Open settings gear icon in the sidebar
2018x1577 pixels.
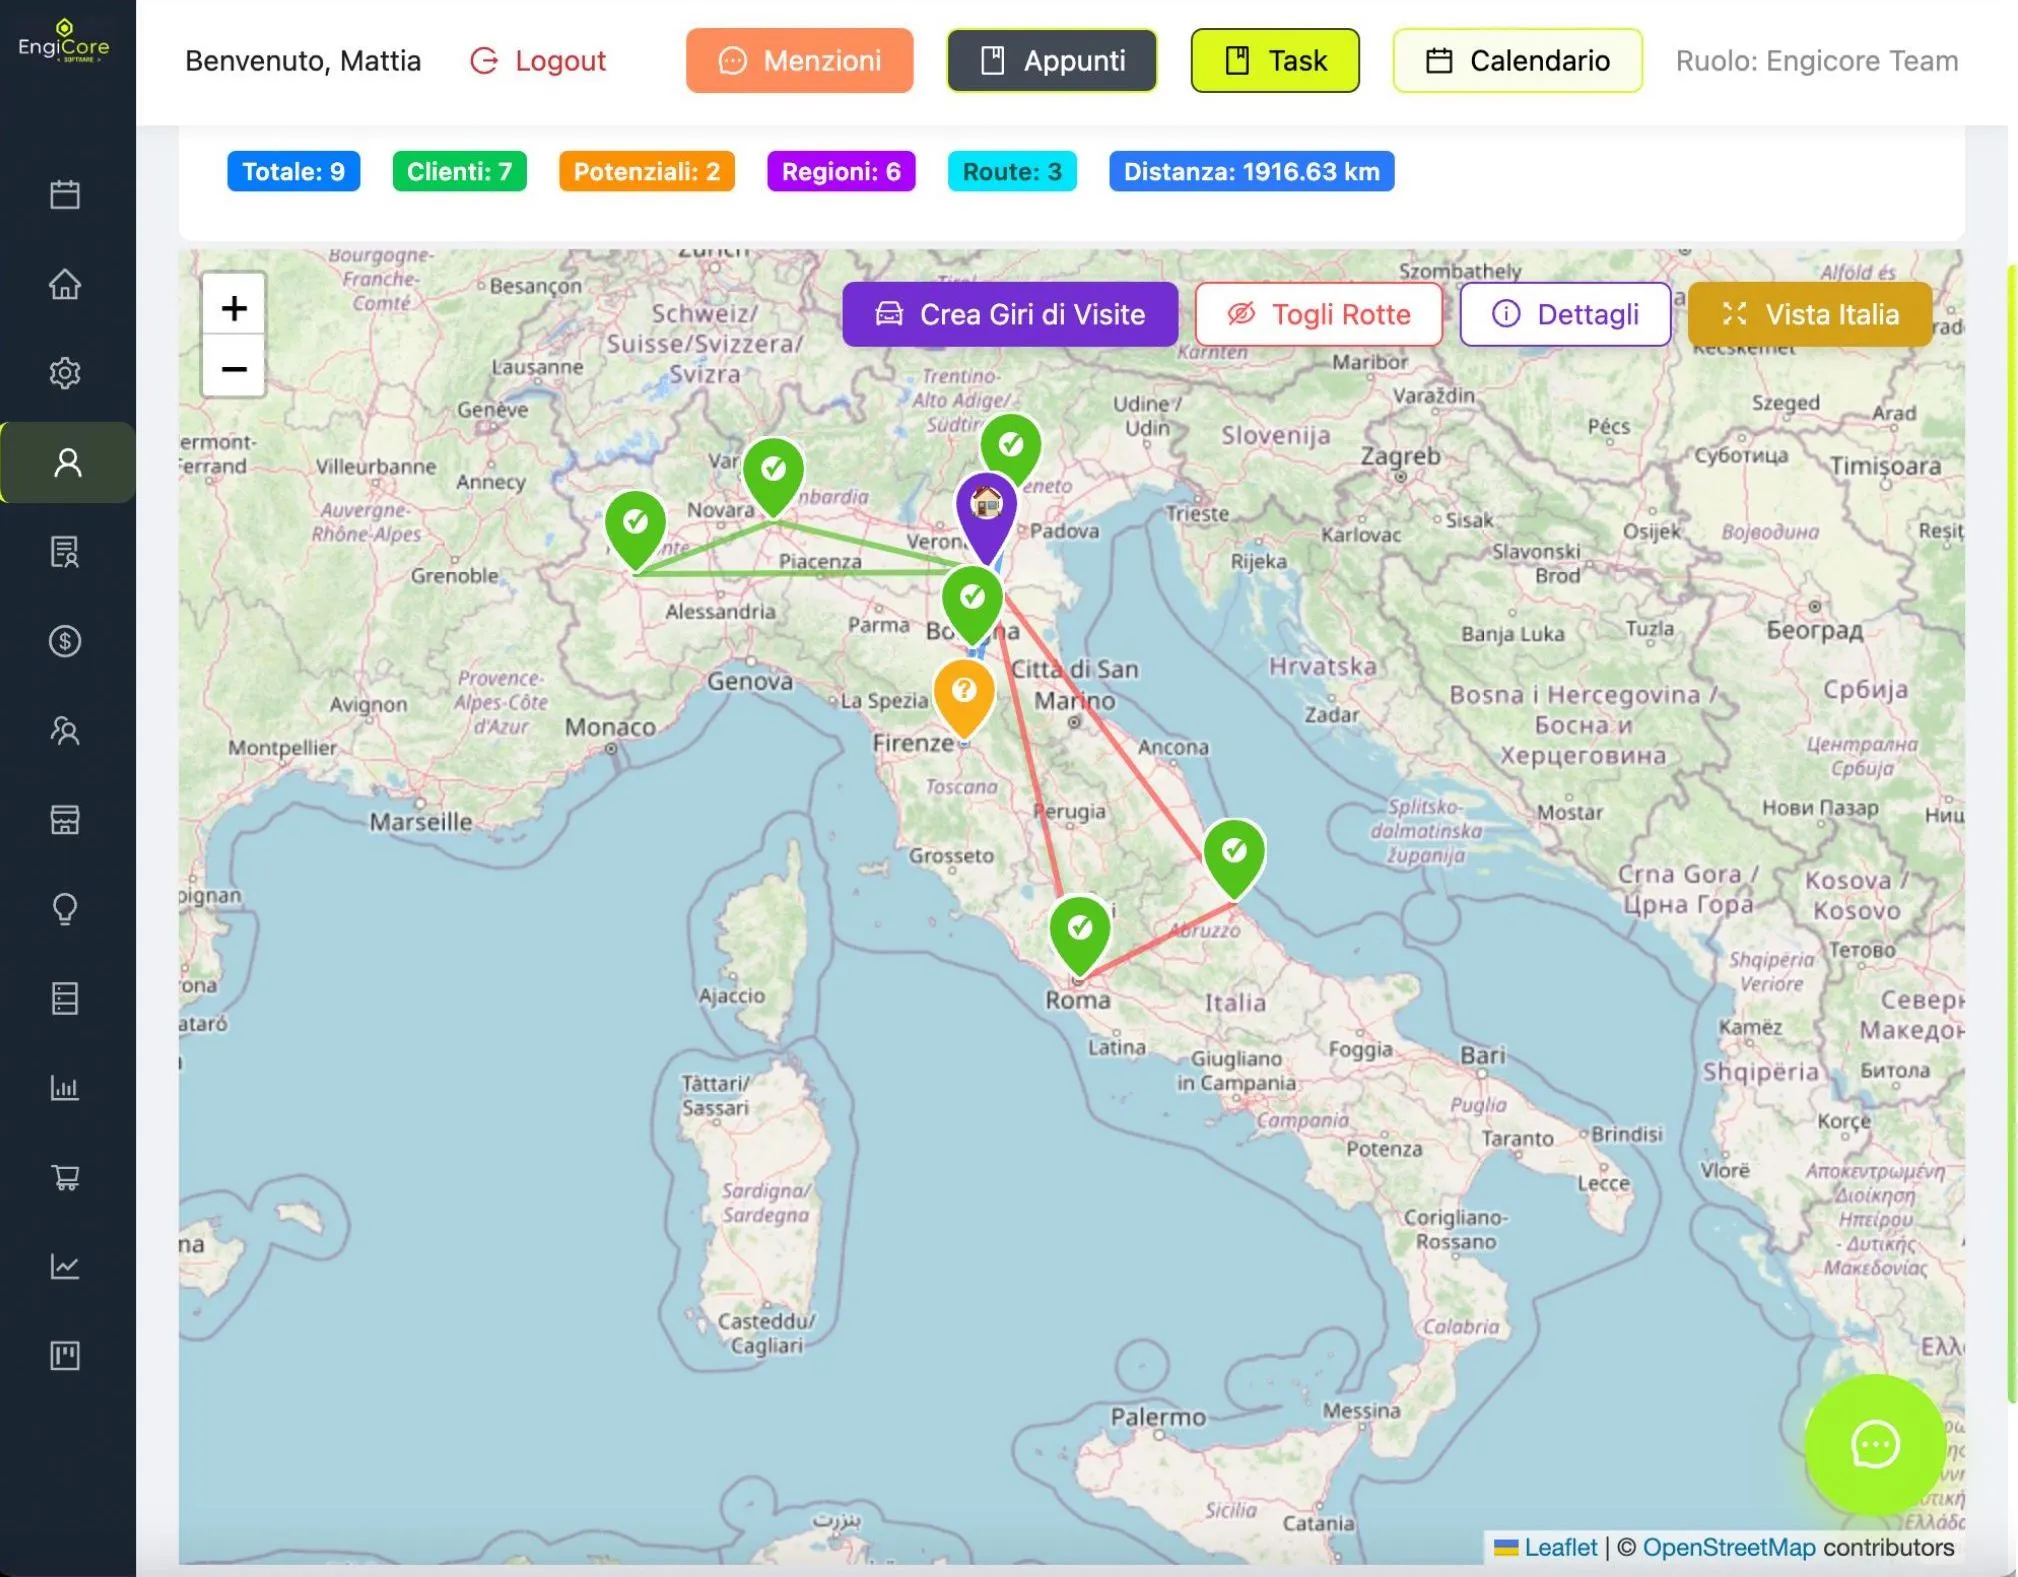pos(65,373)
